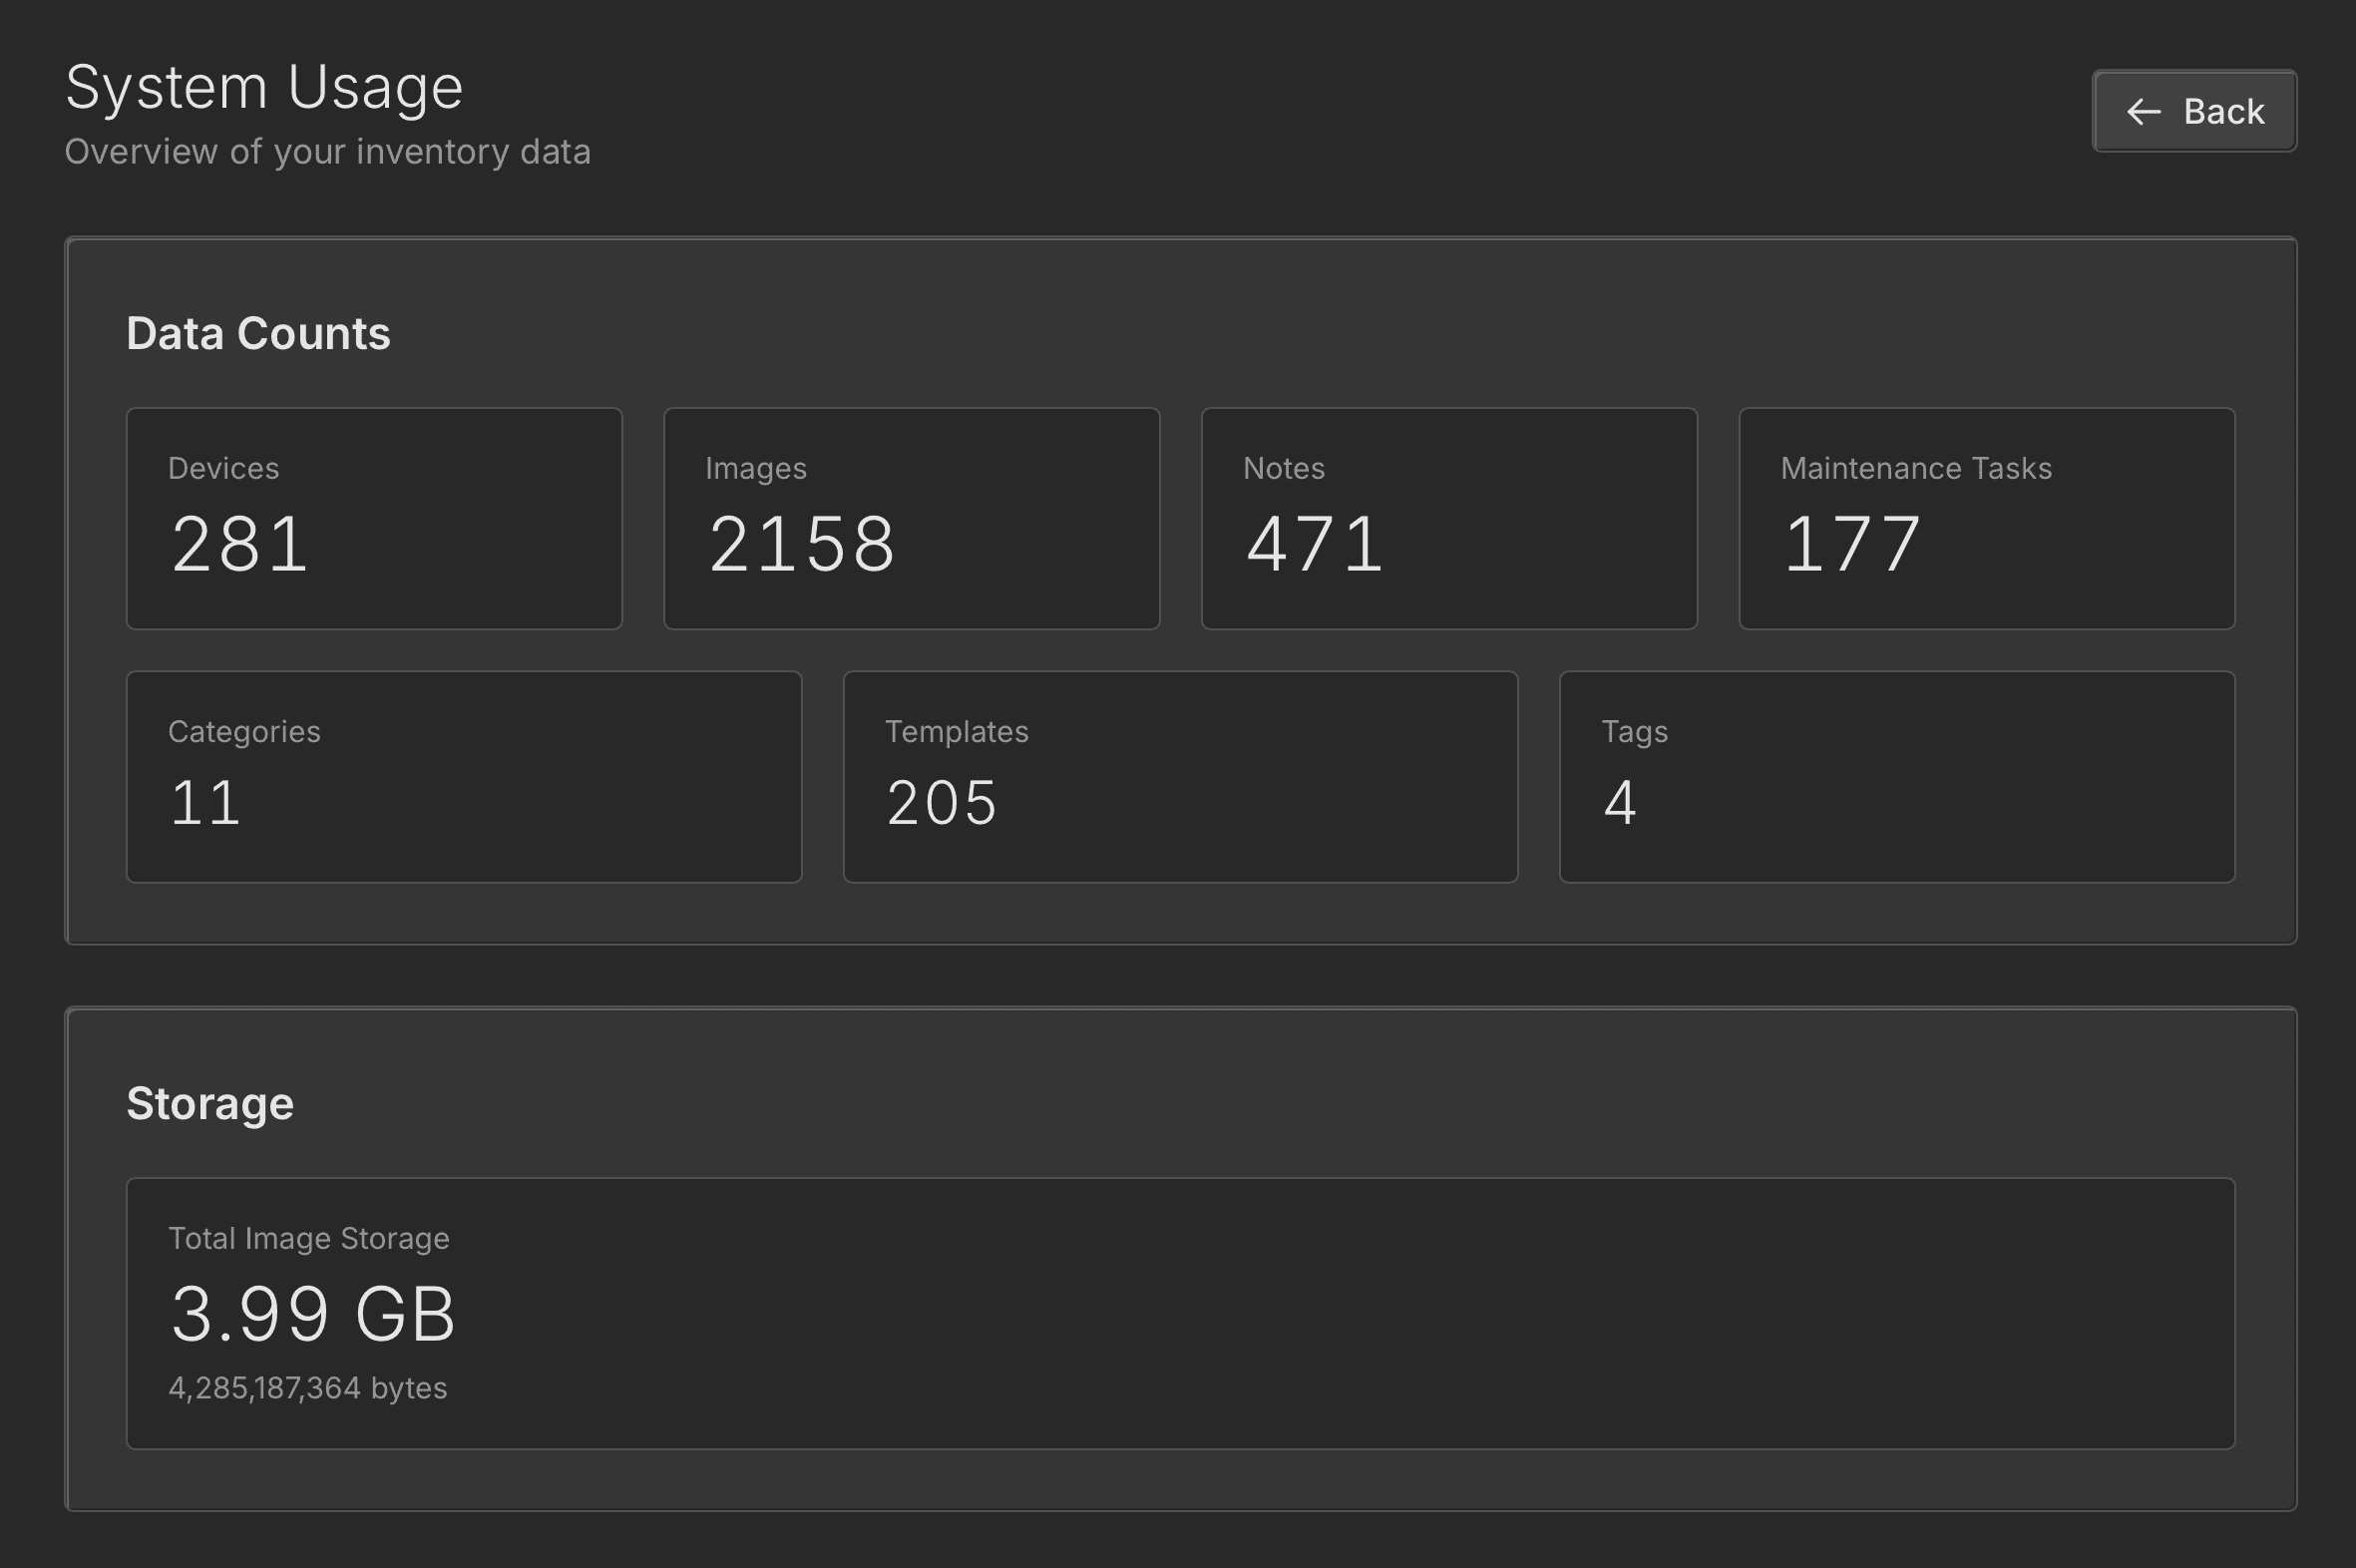Click the Templates label

pyautogui.click(x=956, y=731)
